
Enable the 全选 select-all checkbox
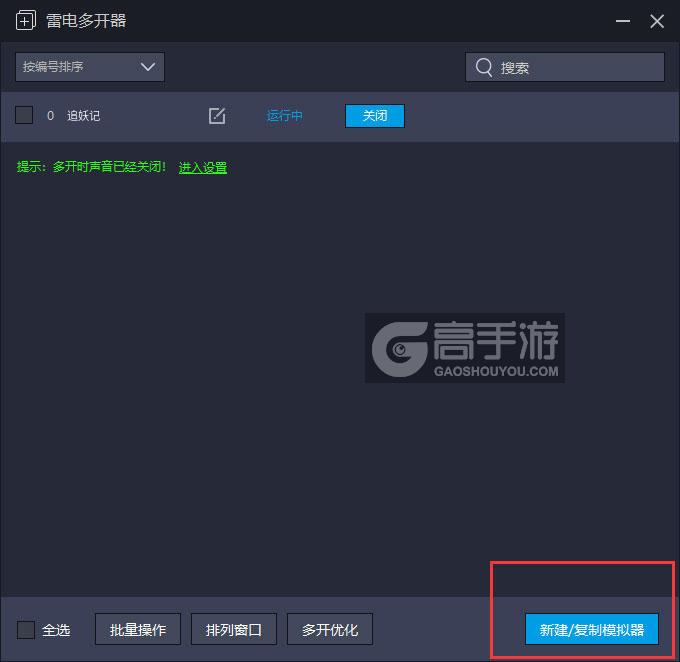coord(26,629)
